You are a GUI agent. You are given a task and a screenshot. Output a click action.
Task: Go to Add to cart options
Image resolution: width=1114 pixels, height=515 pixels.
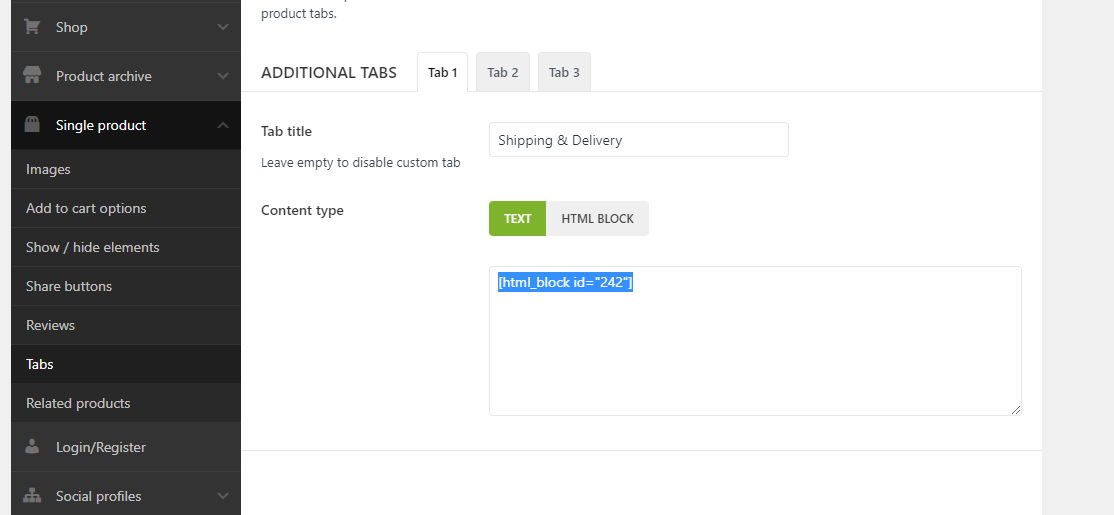pos(86,208)
